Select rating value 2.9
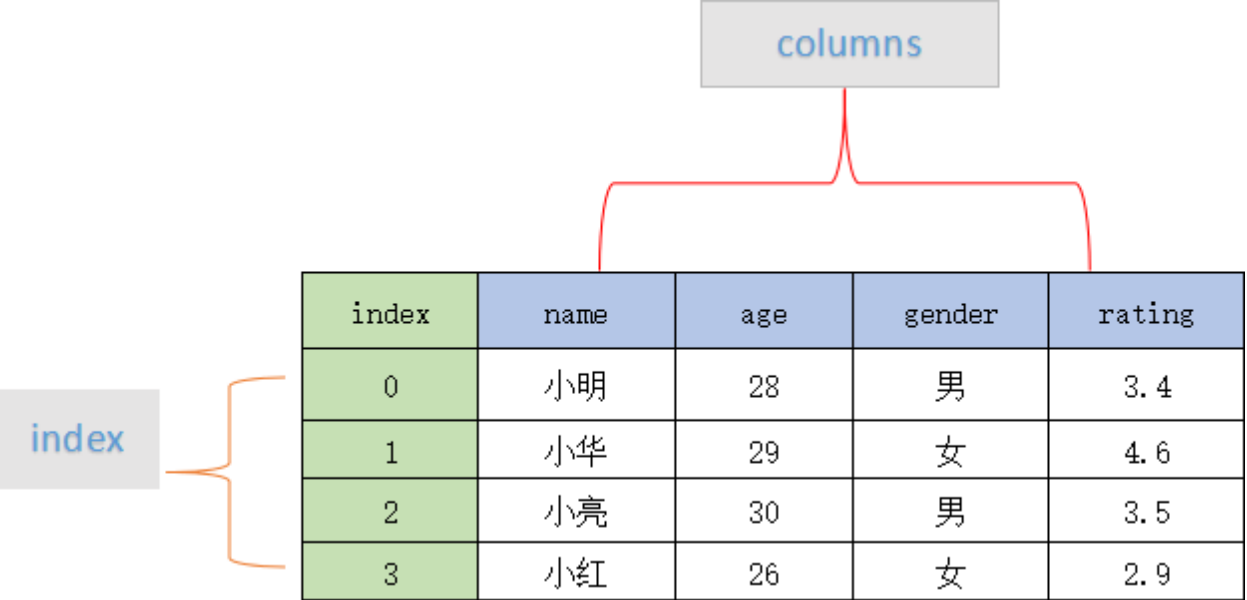The image size is (1247, 600). pyautogui.click(x=1146, y=572)
